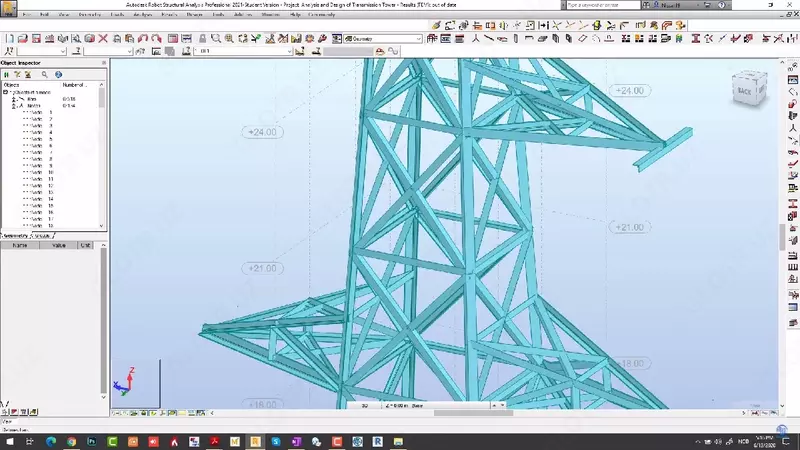Click the red X delete icon

102,39
